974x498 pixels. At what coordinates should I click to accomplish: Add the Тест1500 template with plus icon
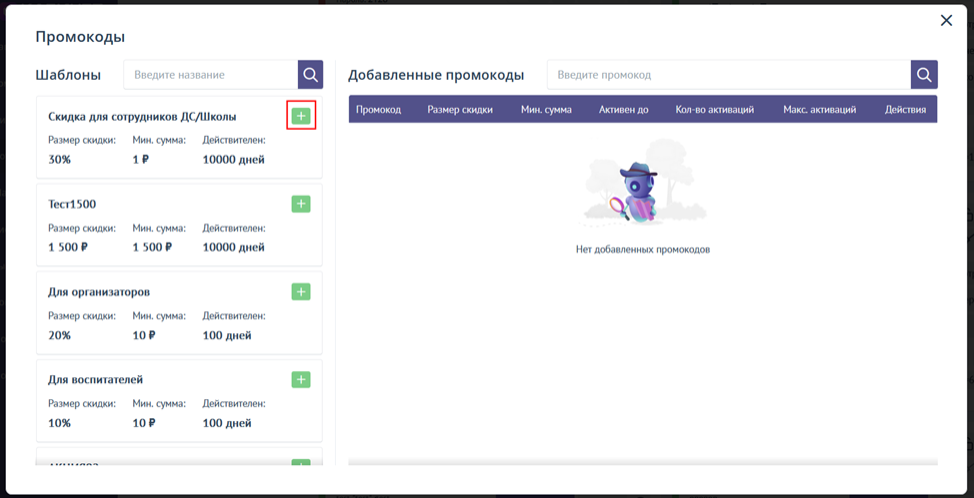pos(301,204)
